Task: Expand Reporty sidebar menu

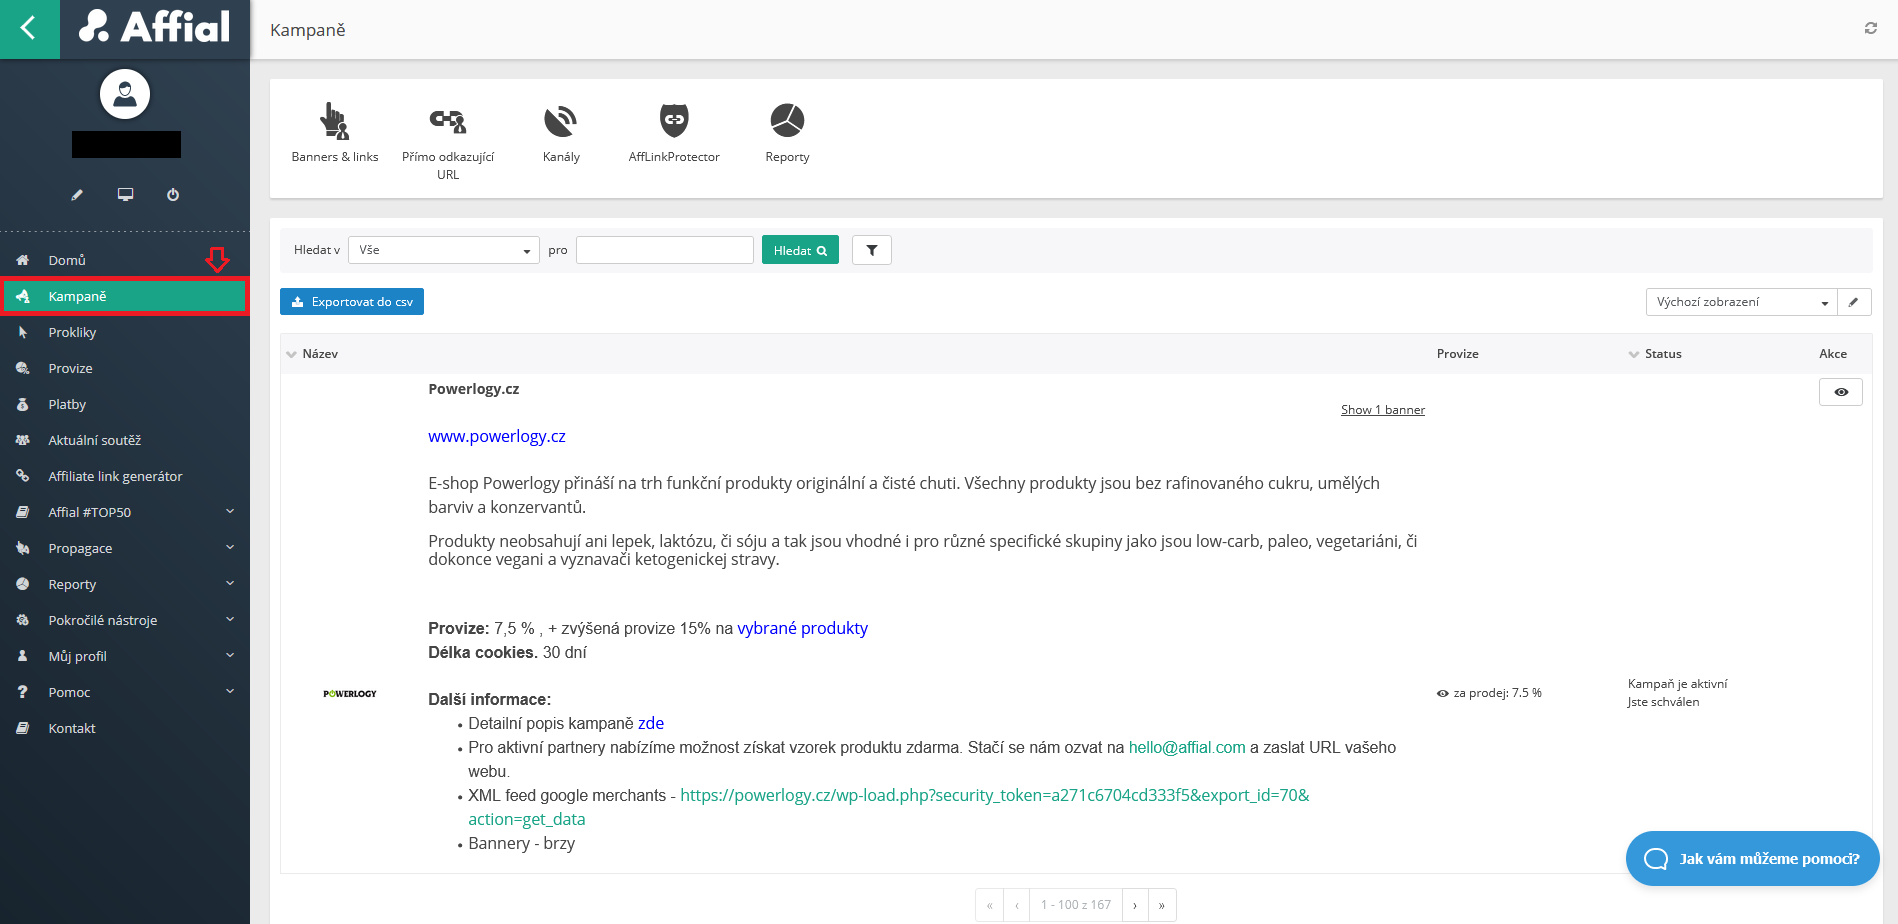Action: pos(125,584)
